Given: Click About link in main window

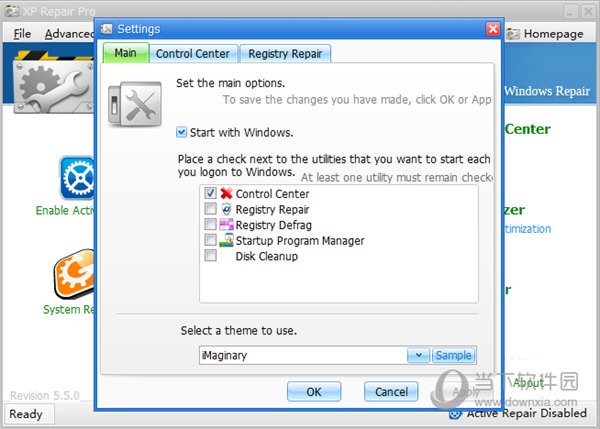Looking at the screenshot, I should 528,382.
